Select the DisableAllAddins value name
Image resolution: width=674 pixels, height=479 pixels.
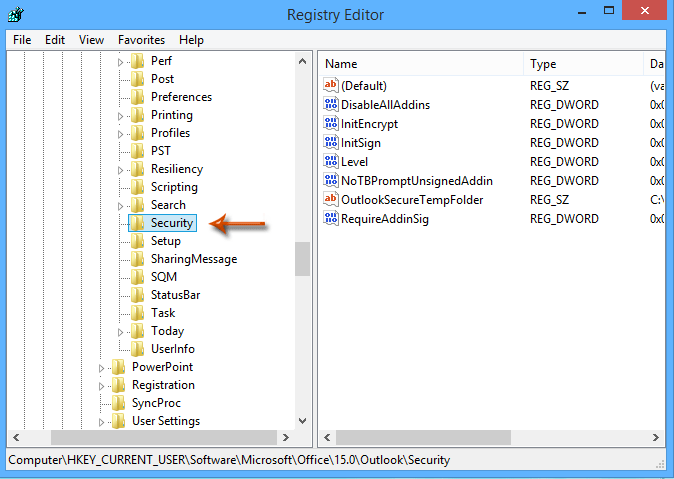point(386,104)
